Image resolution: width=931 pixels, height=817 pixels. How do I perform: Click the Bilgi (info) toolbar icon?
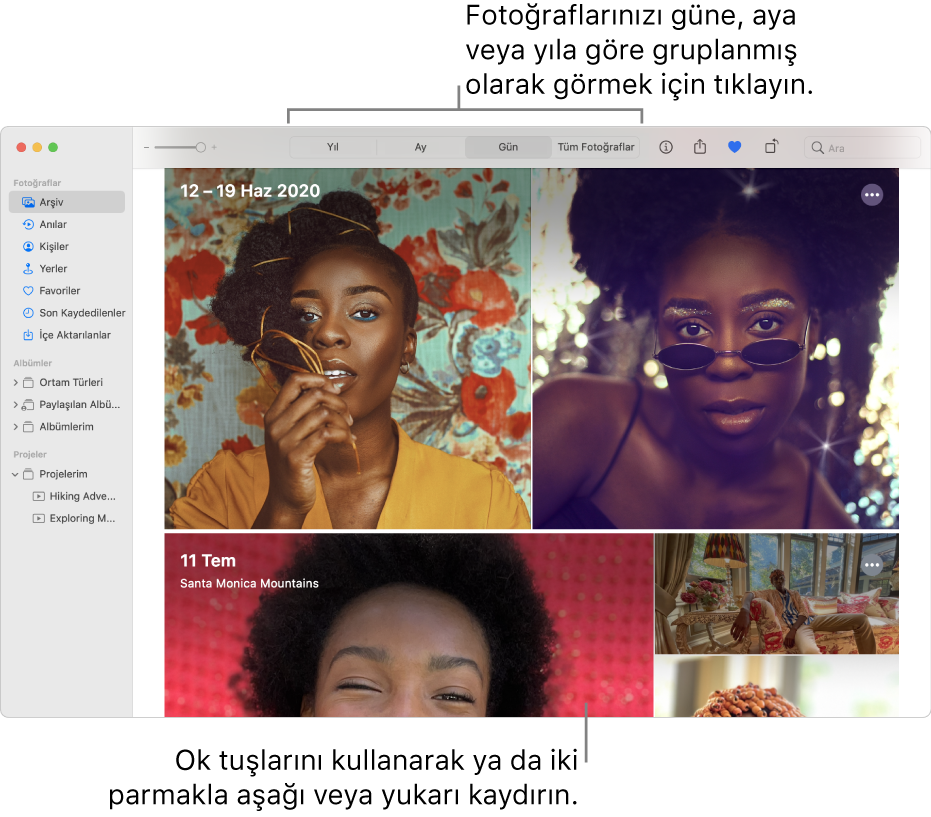point(665,147)
